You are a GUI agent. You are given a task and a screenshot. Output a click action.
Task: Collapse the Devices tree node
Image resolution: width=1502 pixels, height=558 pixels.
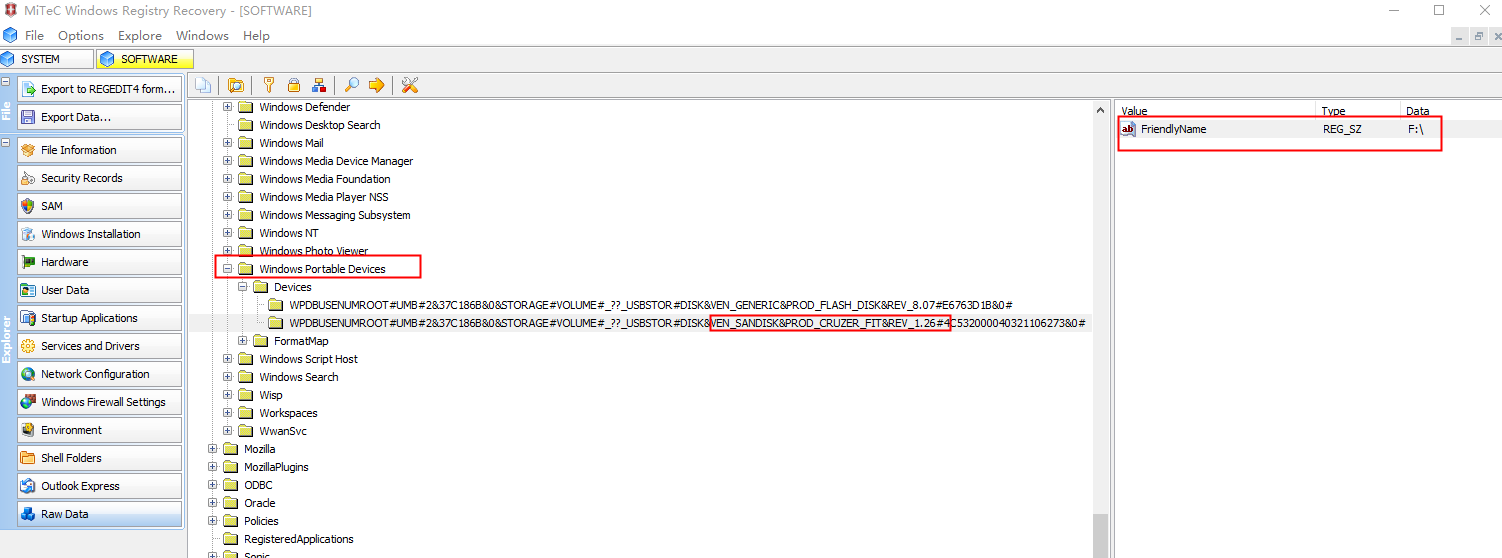click(242, 287)
